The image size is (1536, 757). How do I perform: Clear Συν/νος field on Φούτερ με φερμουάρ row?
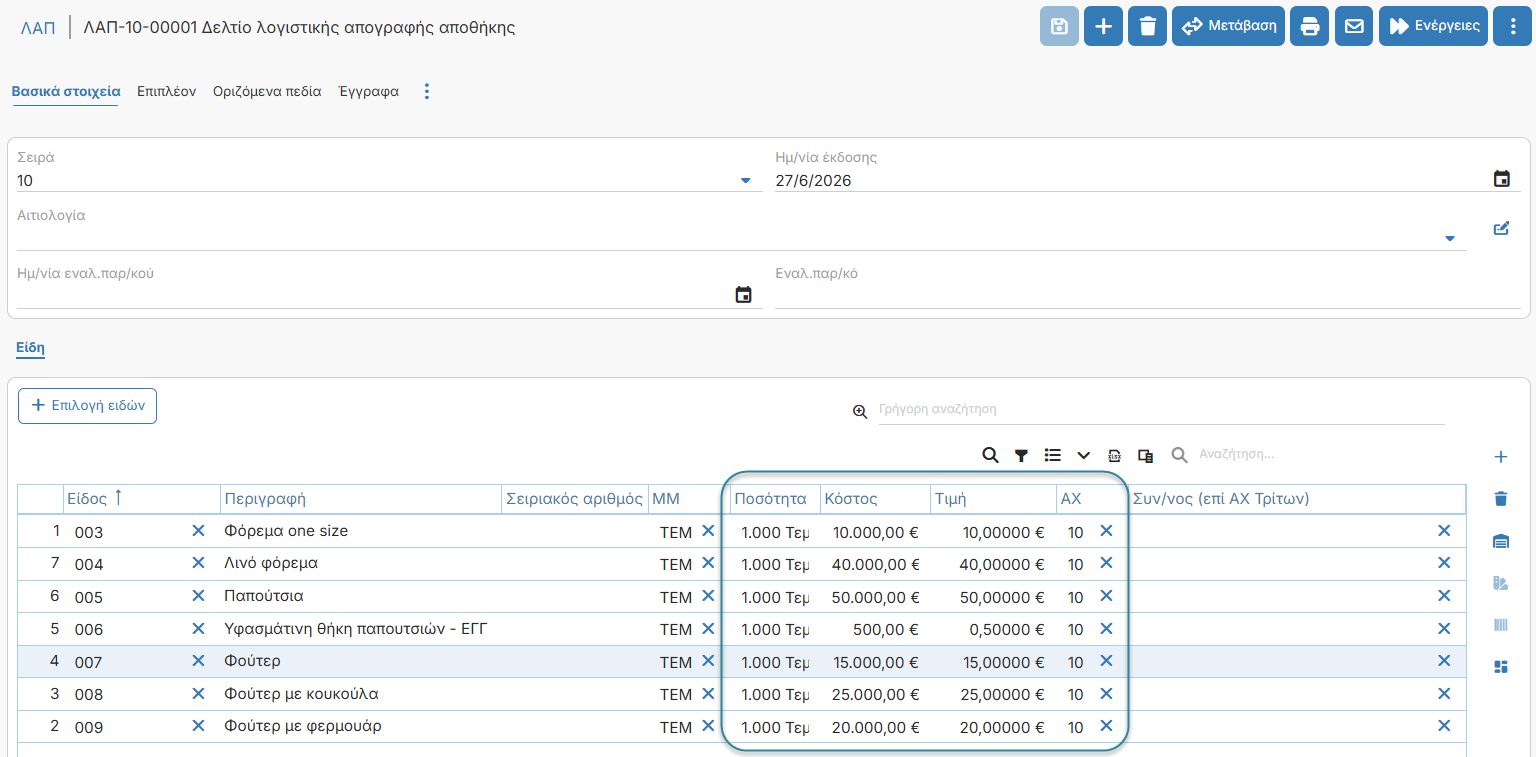[x=1444, y=726]
